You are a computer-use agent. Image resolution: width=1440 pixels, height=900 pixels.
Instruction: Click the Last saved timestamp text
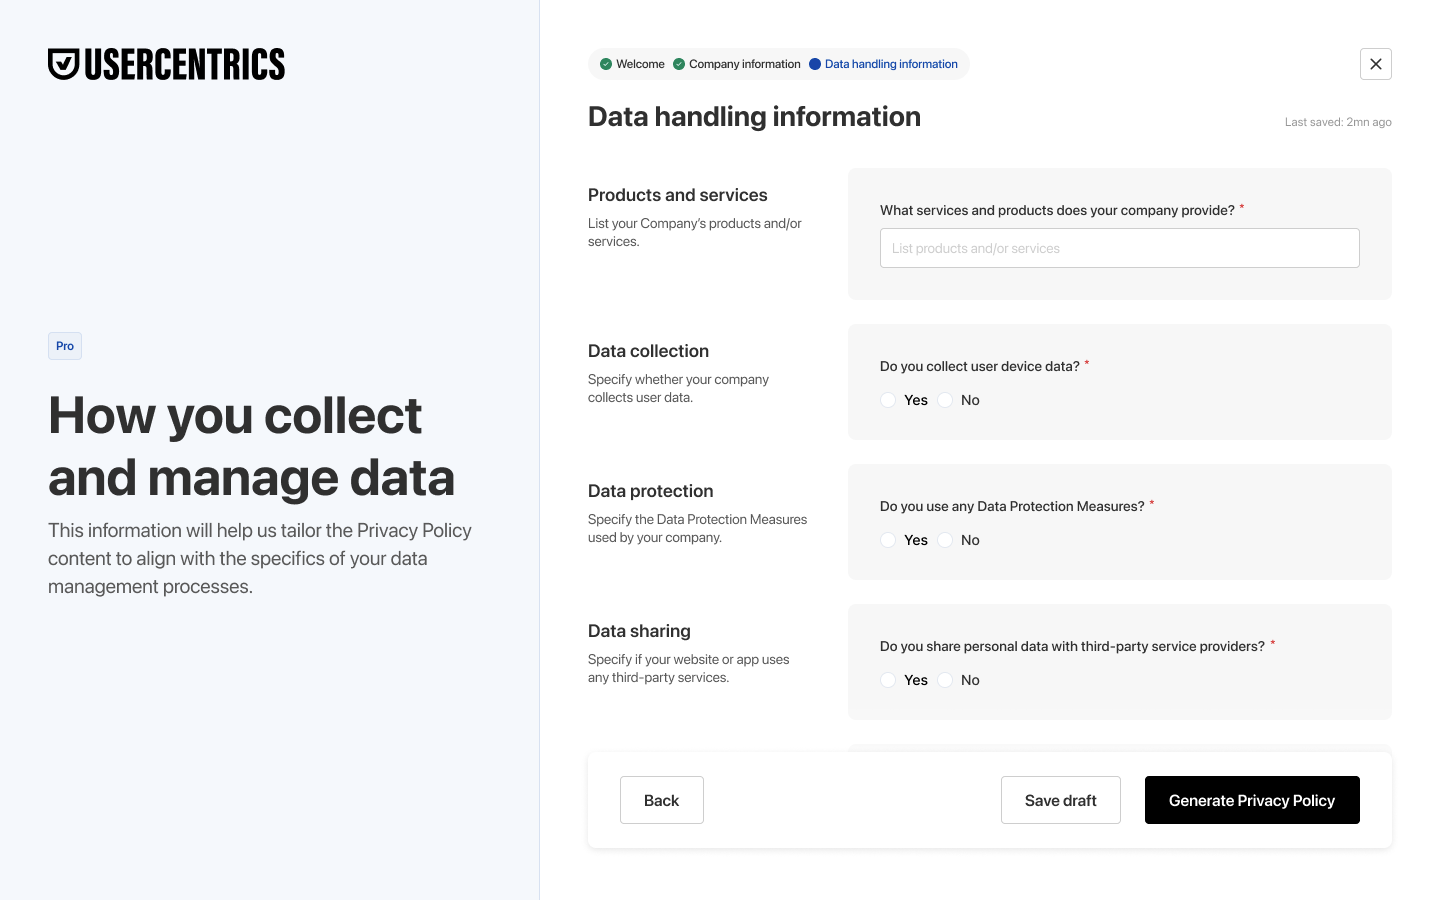[1338, 122]
